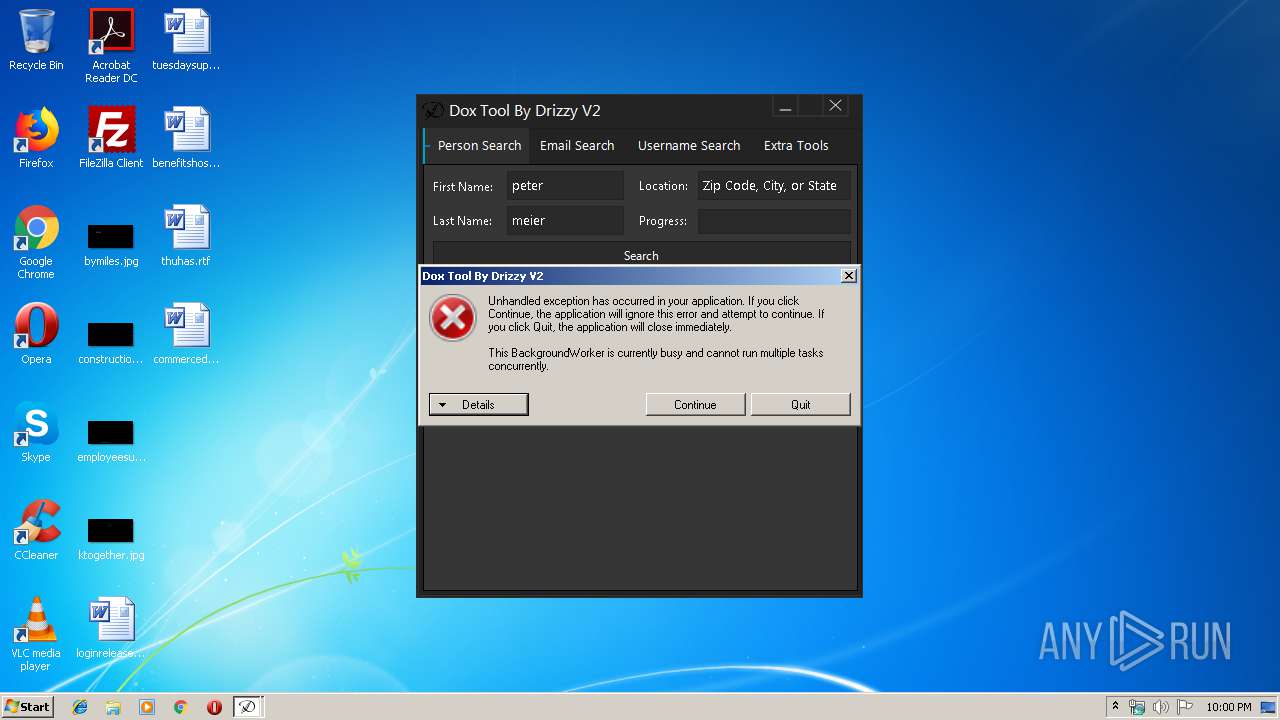Switch to the Username Search tab
Viewport: 1280px width, 720px height.
pyautogui.click(x=689, y=146)
